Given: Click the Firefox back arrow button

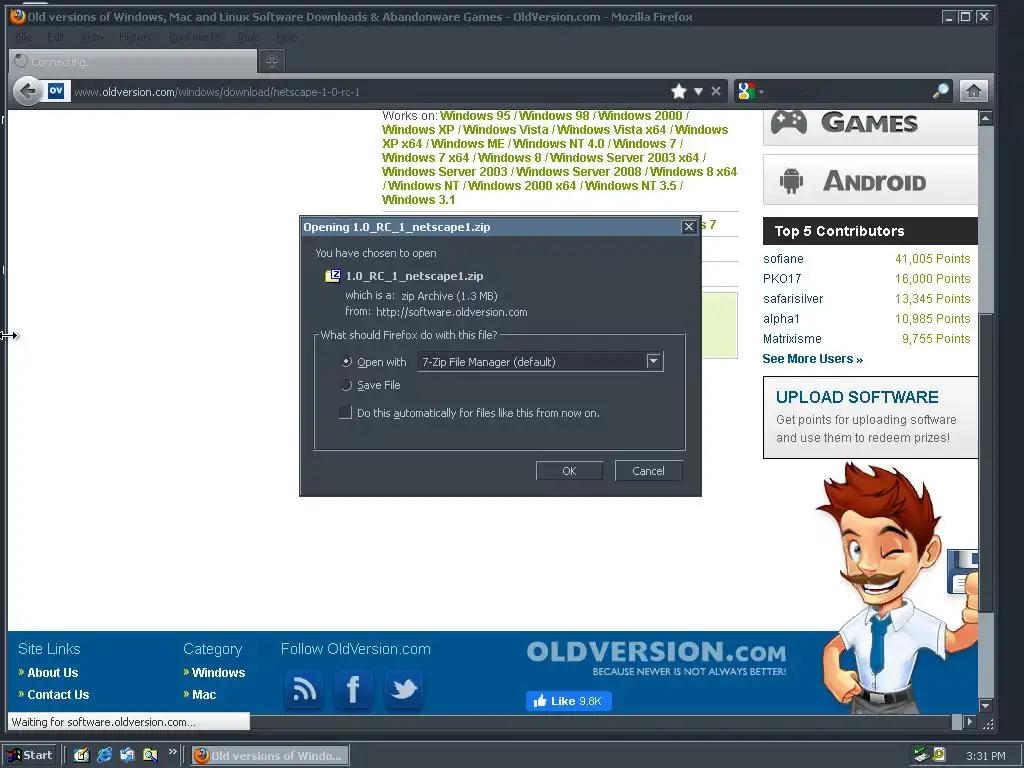Looking at the screenshot, I should tap(27, 91).
